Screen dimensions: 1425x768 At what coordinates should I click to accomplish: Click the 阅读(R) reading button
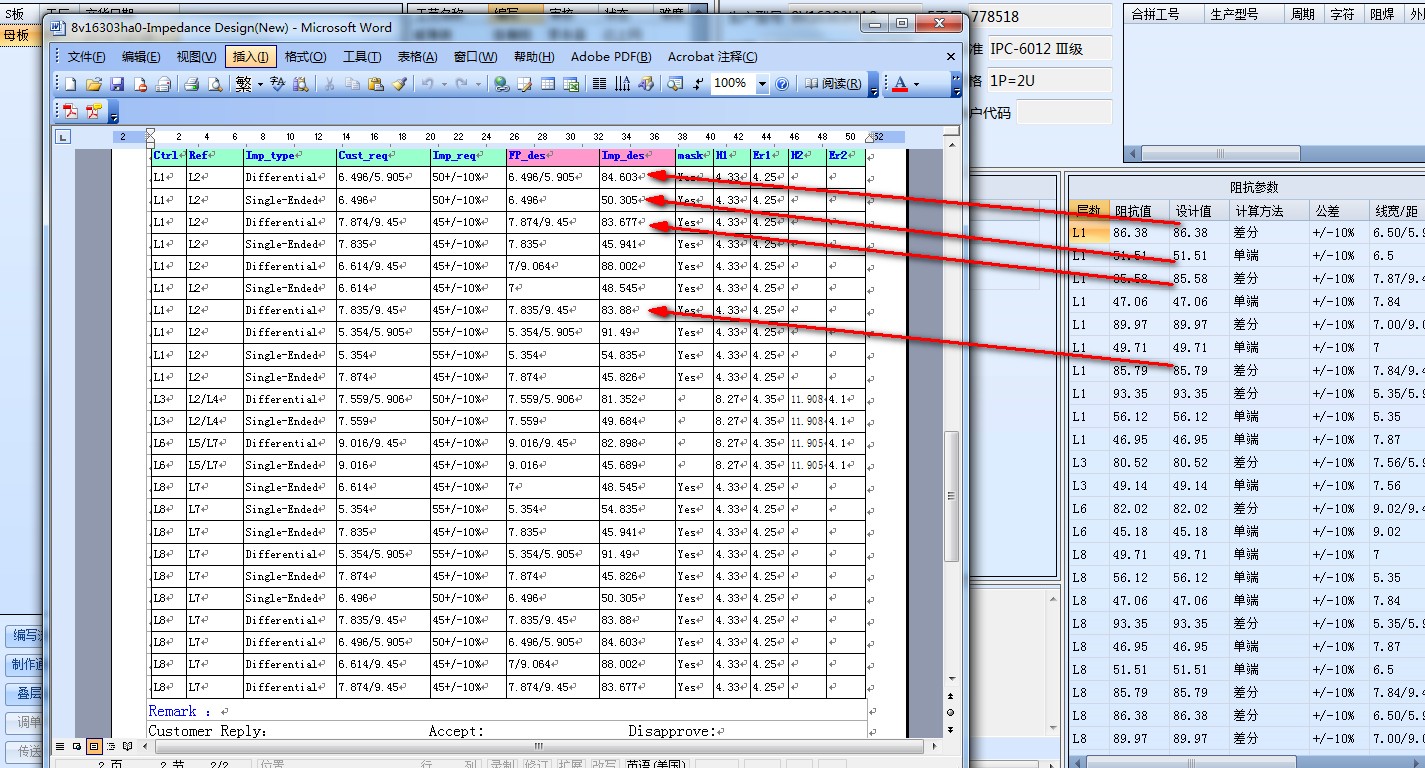point(833,84)
